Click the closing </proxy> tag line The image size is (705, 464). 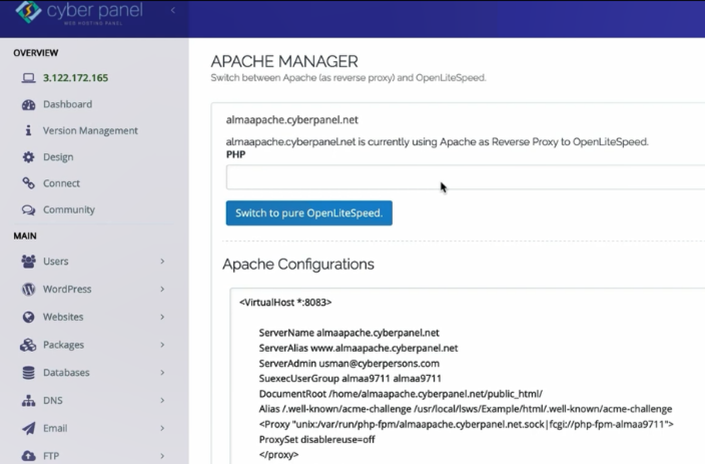(278, 455)
